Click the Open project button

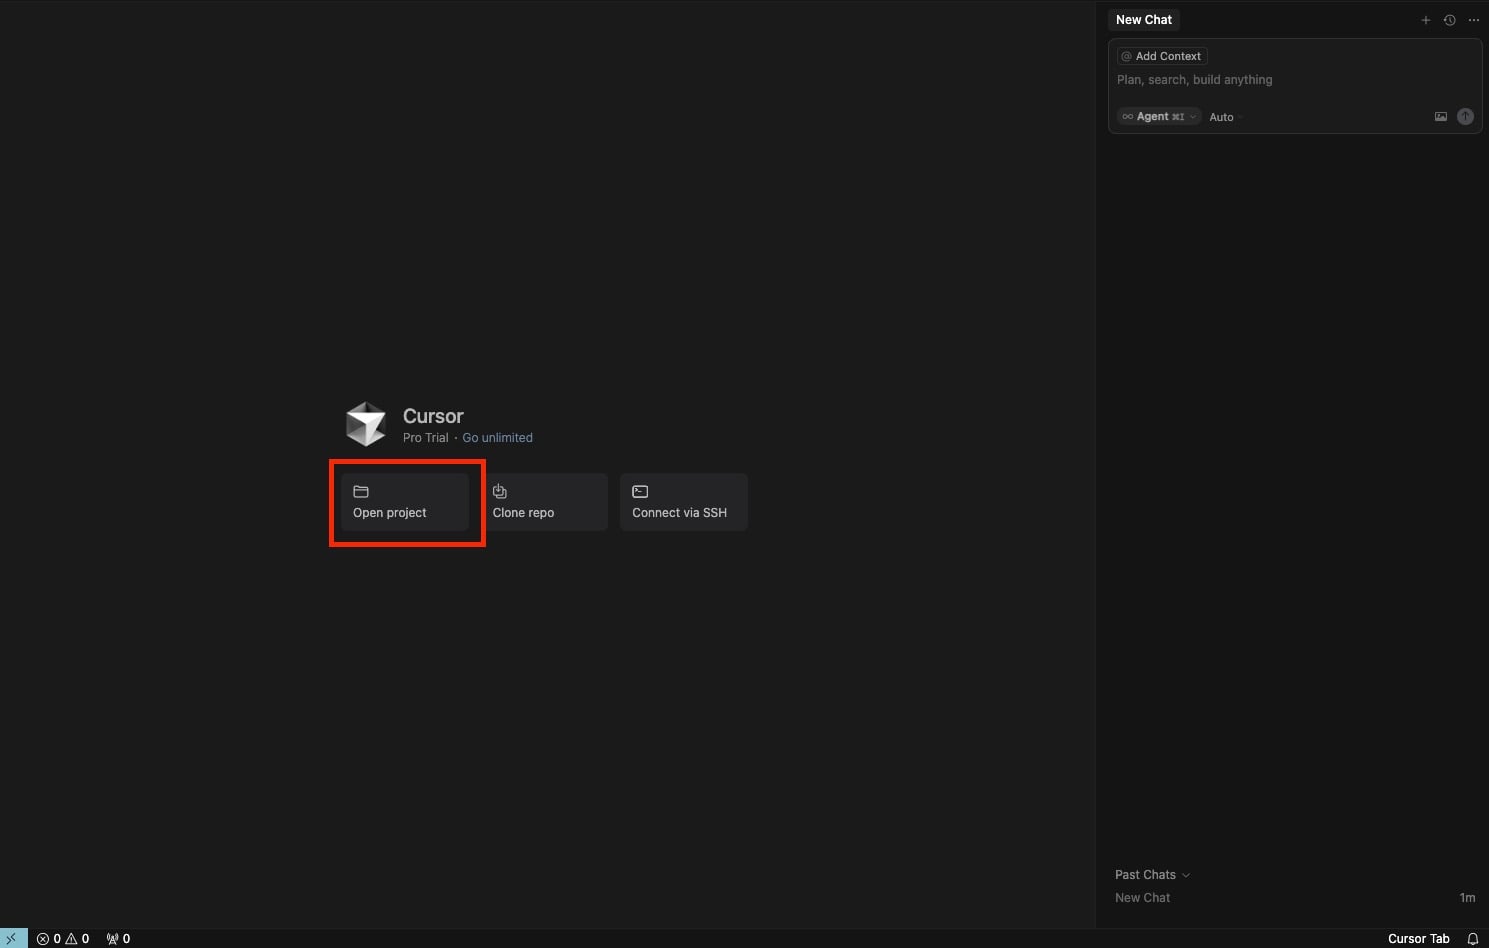[405, 502]
